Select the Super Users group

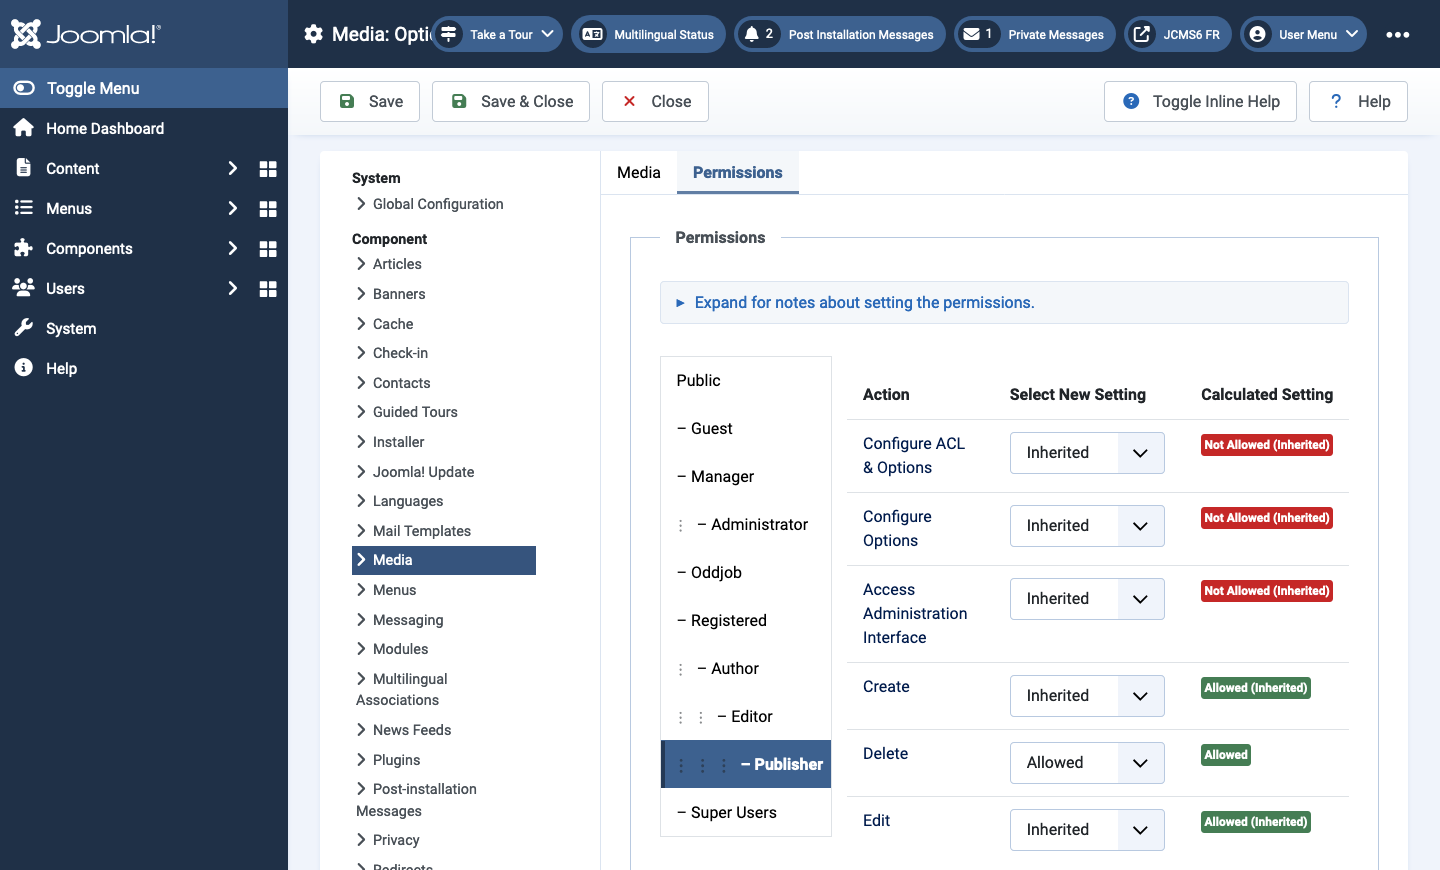click(746, 812)
